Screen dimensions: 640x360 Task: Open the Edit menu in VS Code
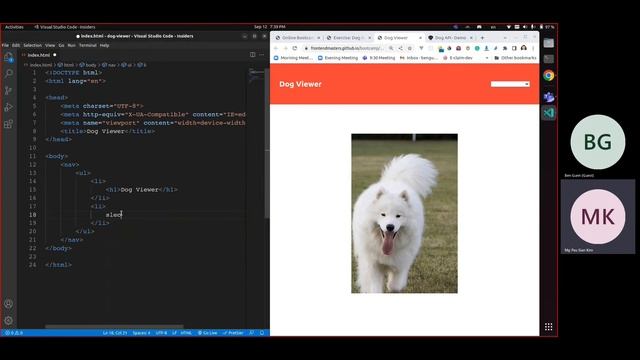[16, 45]
